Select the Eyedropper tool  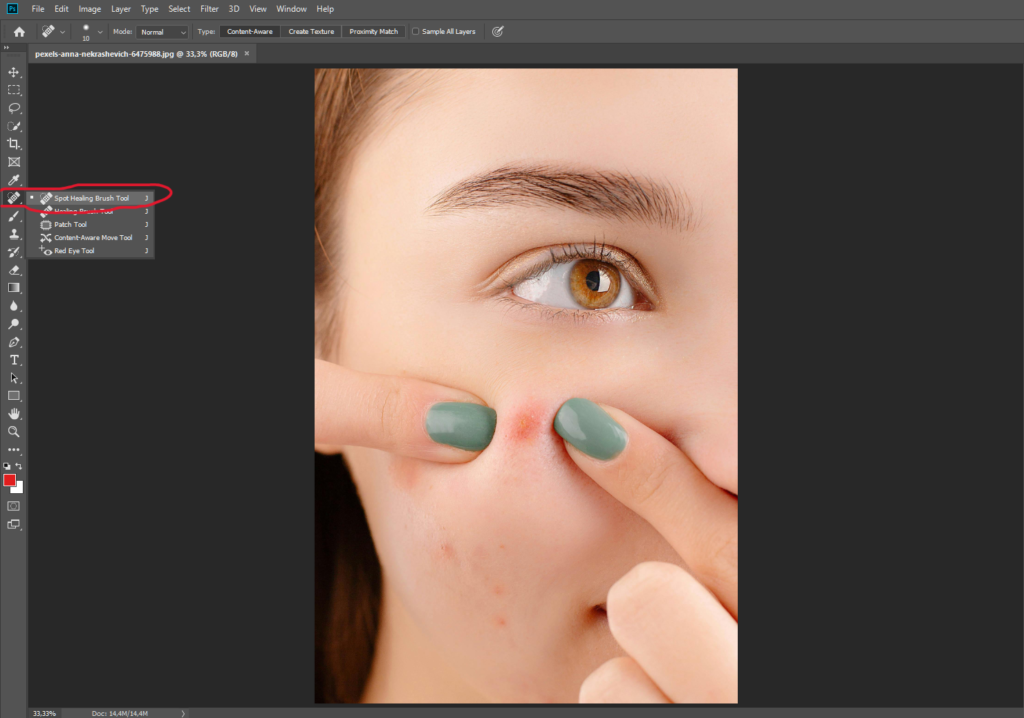(14, 179)
